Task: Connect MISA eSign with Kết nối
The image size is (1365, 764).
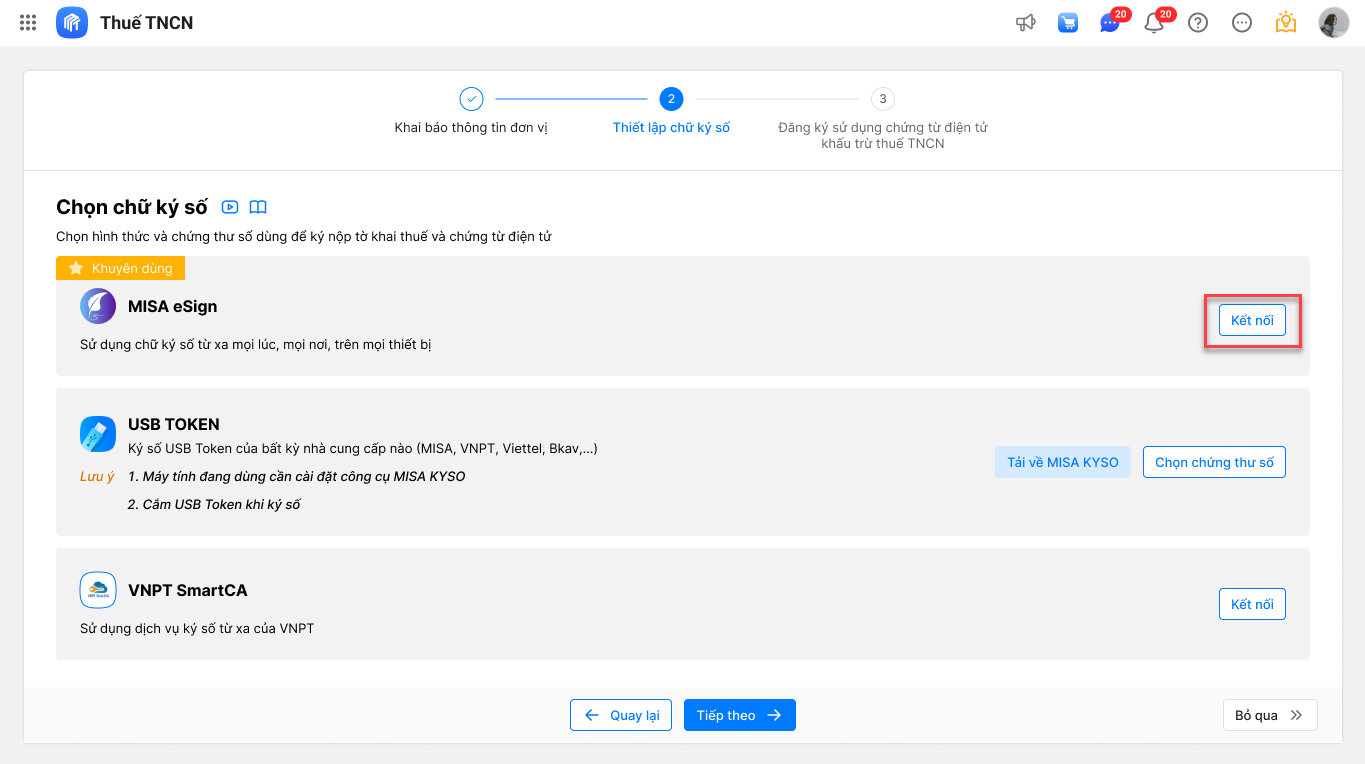Action: [x=1252, y=320]
